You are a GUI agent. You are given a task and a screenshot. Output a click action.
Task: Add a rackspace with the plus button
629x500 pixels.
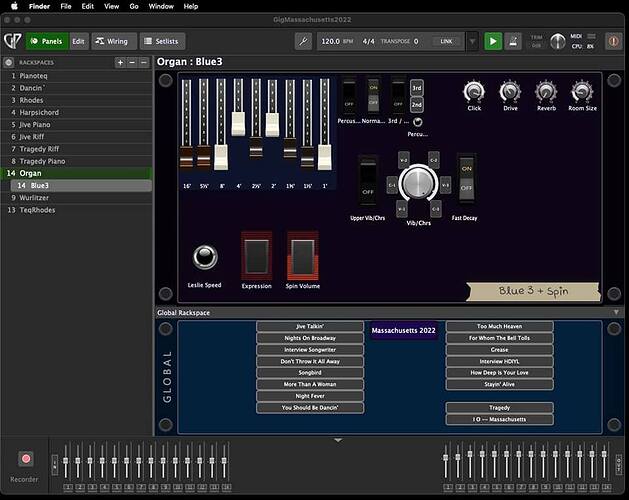click(120, 63)
